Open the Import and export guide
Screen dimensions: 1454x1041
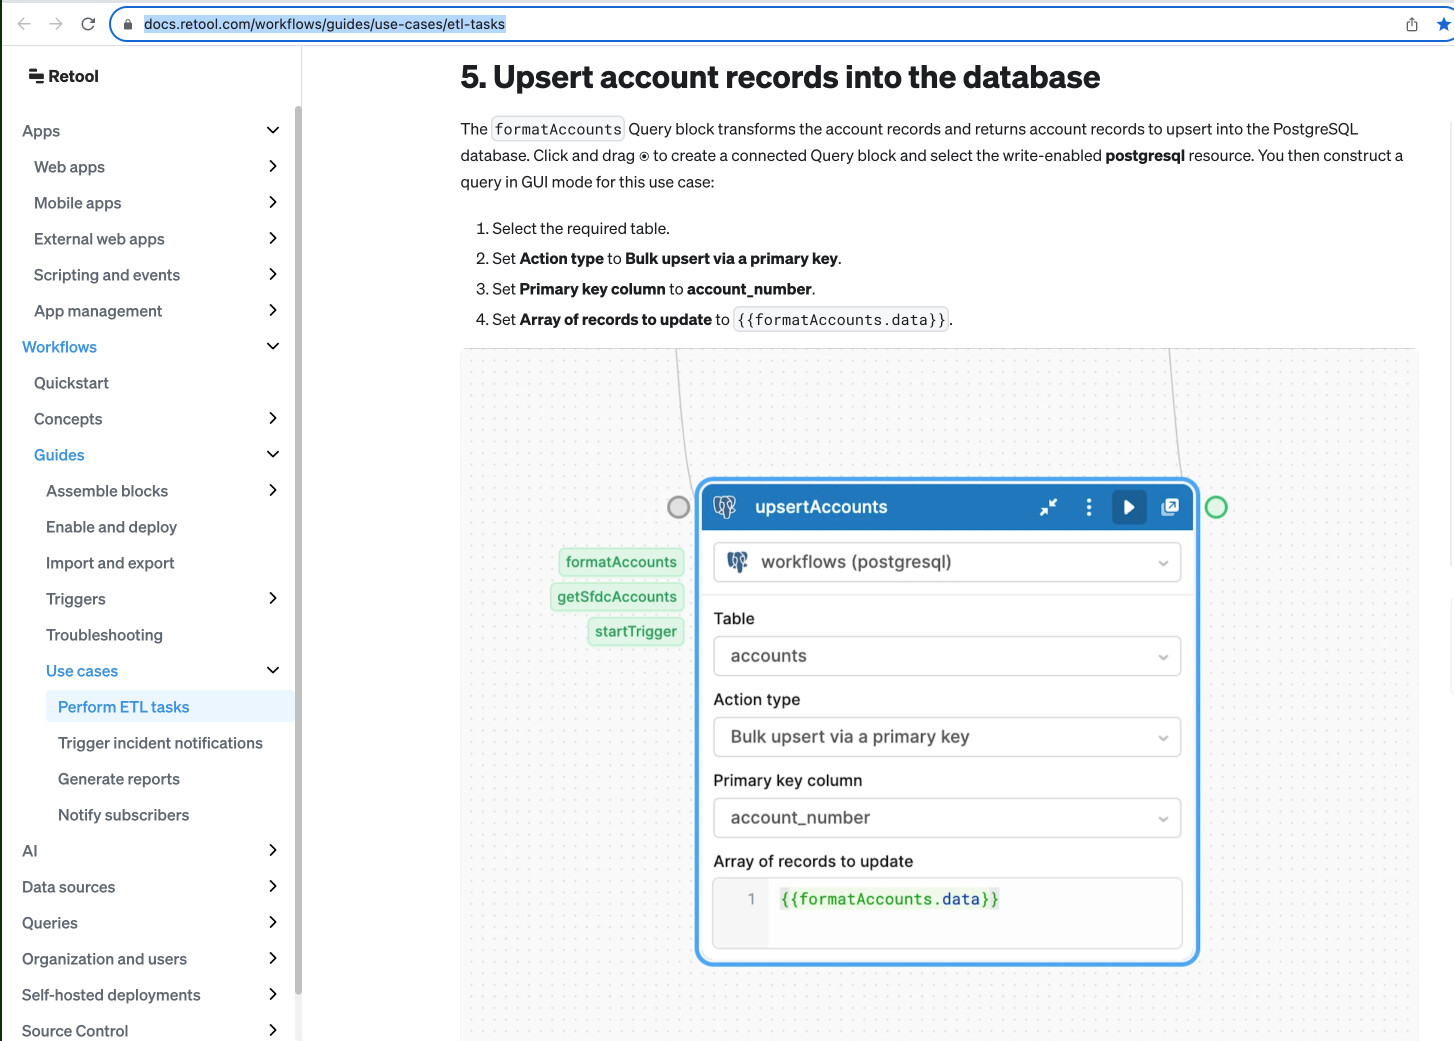coord(110,563)
